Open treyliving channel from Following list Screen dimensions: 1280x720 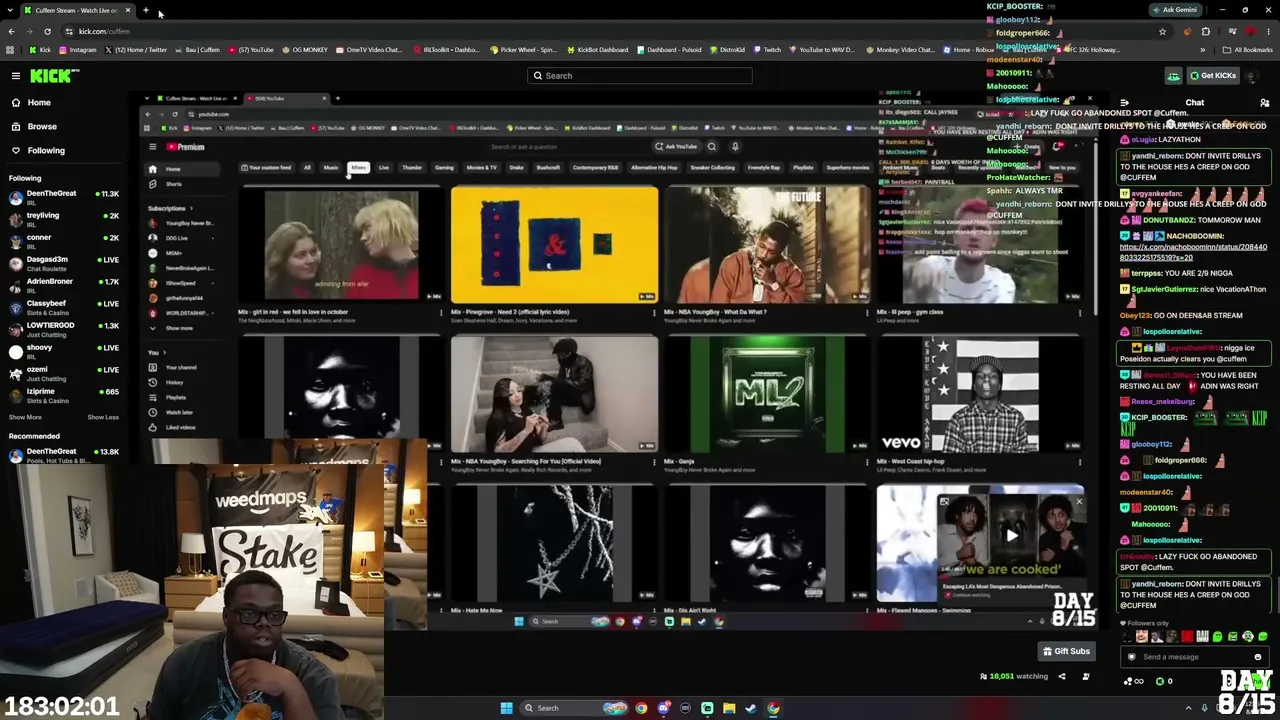(62, 220)
